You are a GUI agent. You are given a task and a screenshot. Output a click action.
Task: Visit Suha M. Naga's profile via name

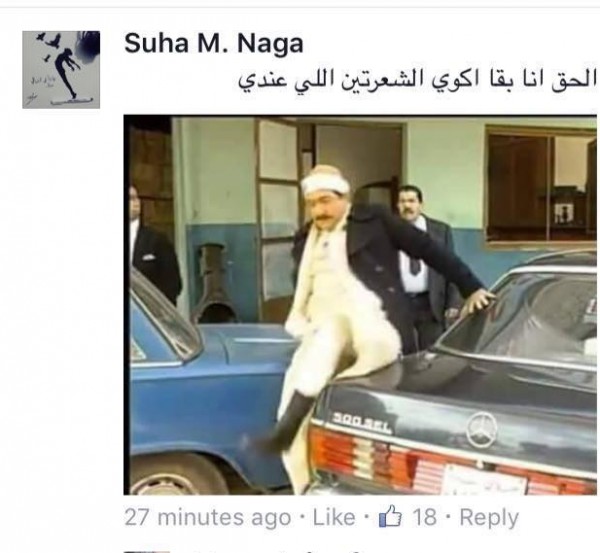click(x=214, y=43)
